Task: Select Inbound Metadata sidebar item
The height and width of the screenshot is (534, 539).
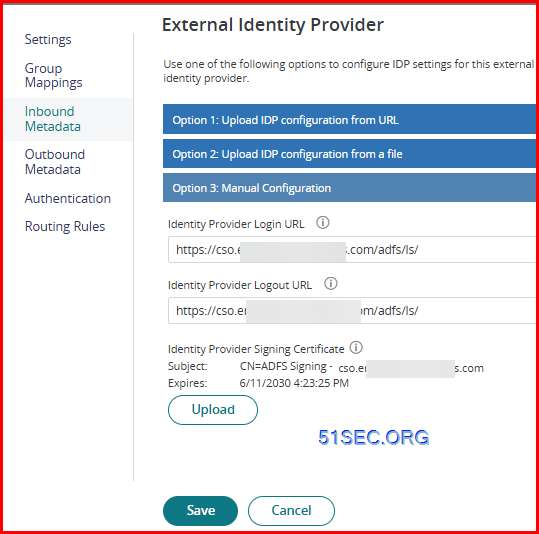Action: [x=53, y=119]
